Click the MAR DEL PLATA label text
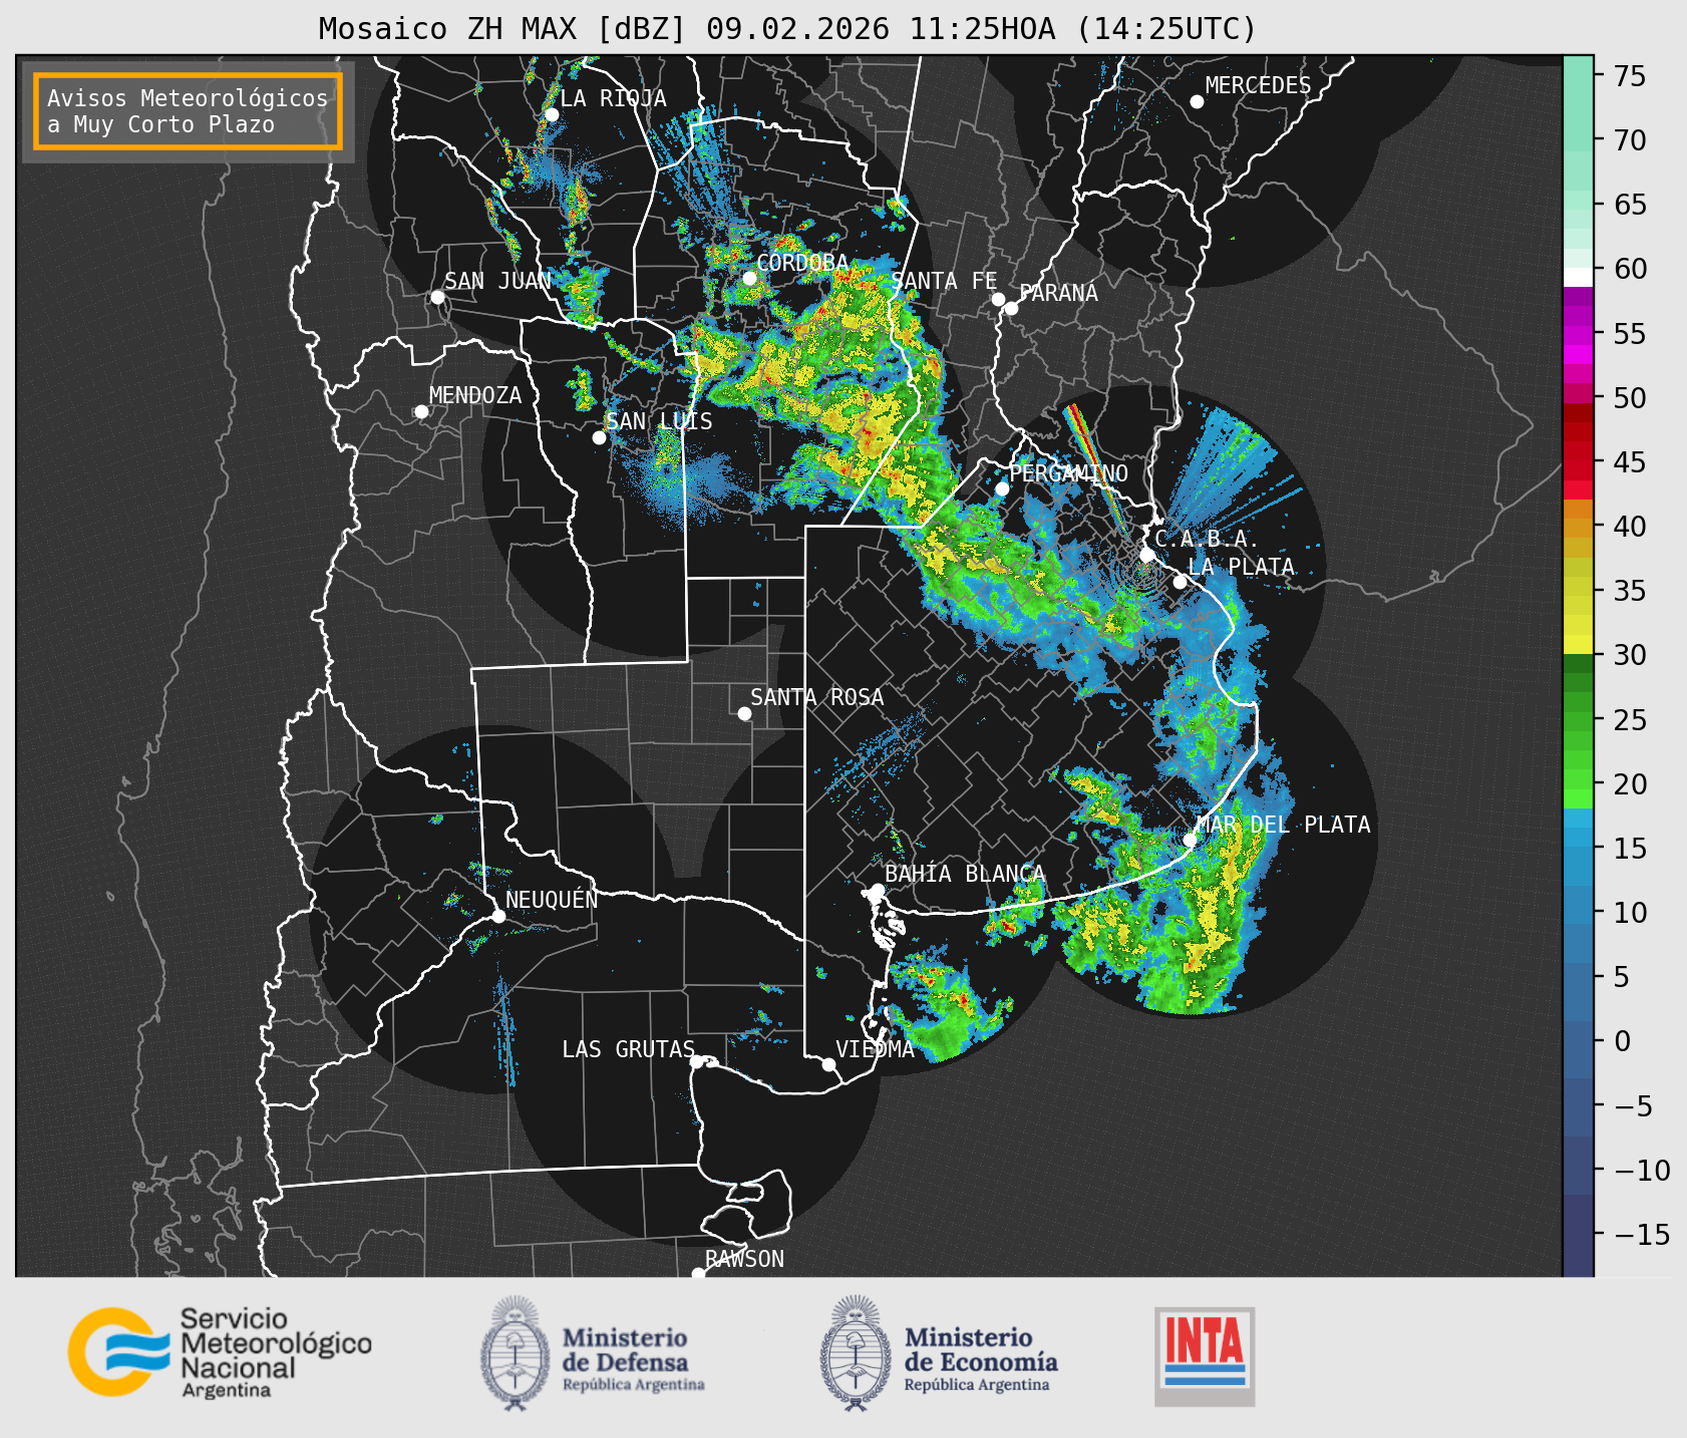Image resolution: width=1687 pixels, height=1438 pixels. pos(1283,825)
